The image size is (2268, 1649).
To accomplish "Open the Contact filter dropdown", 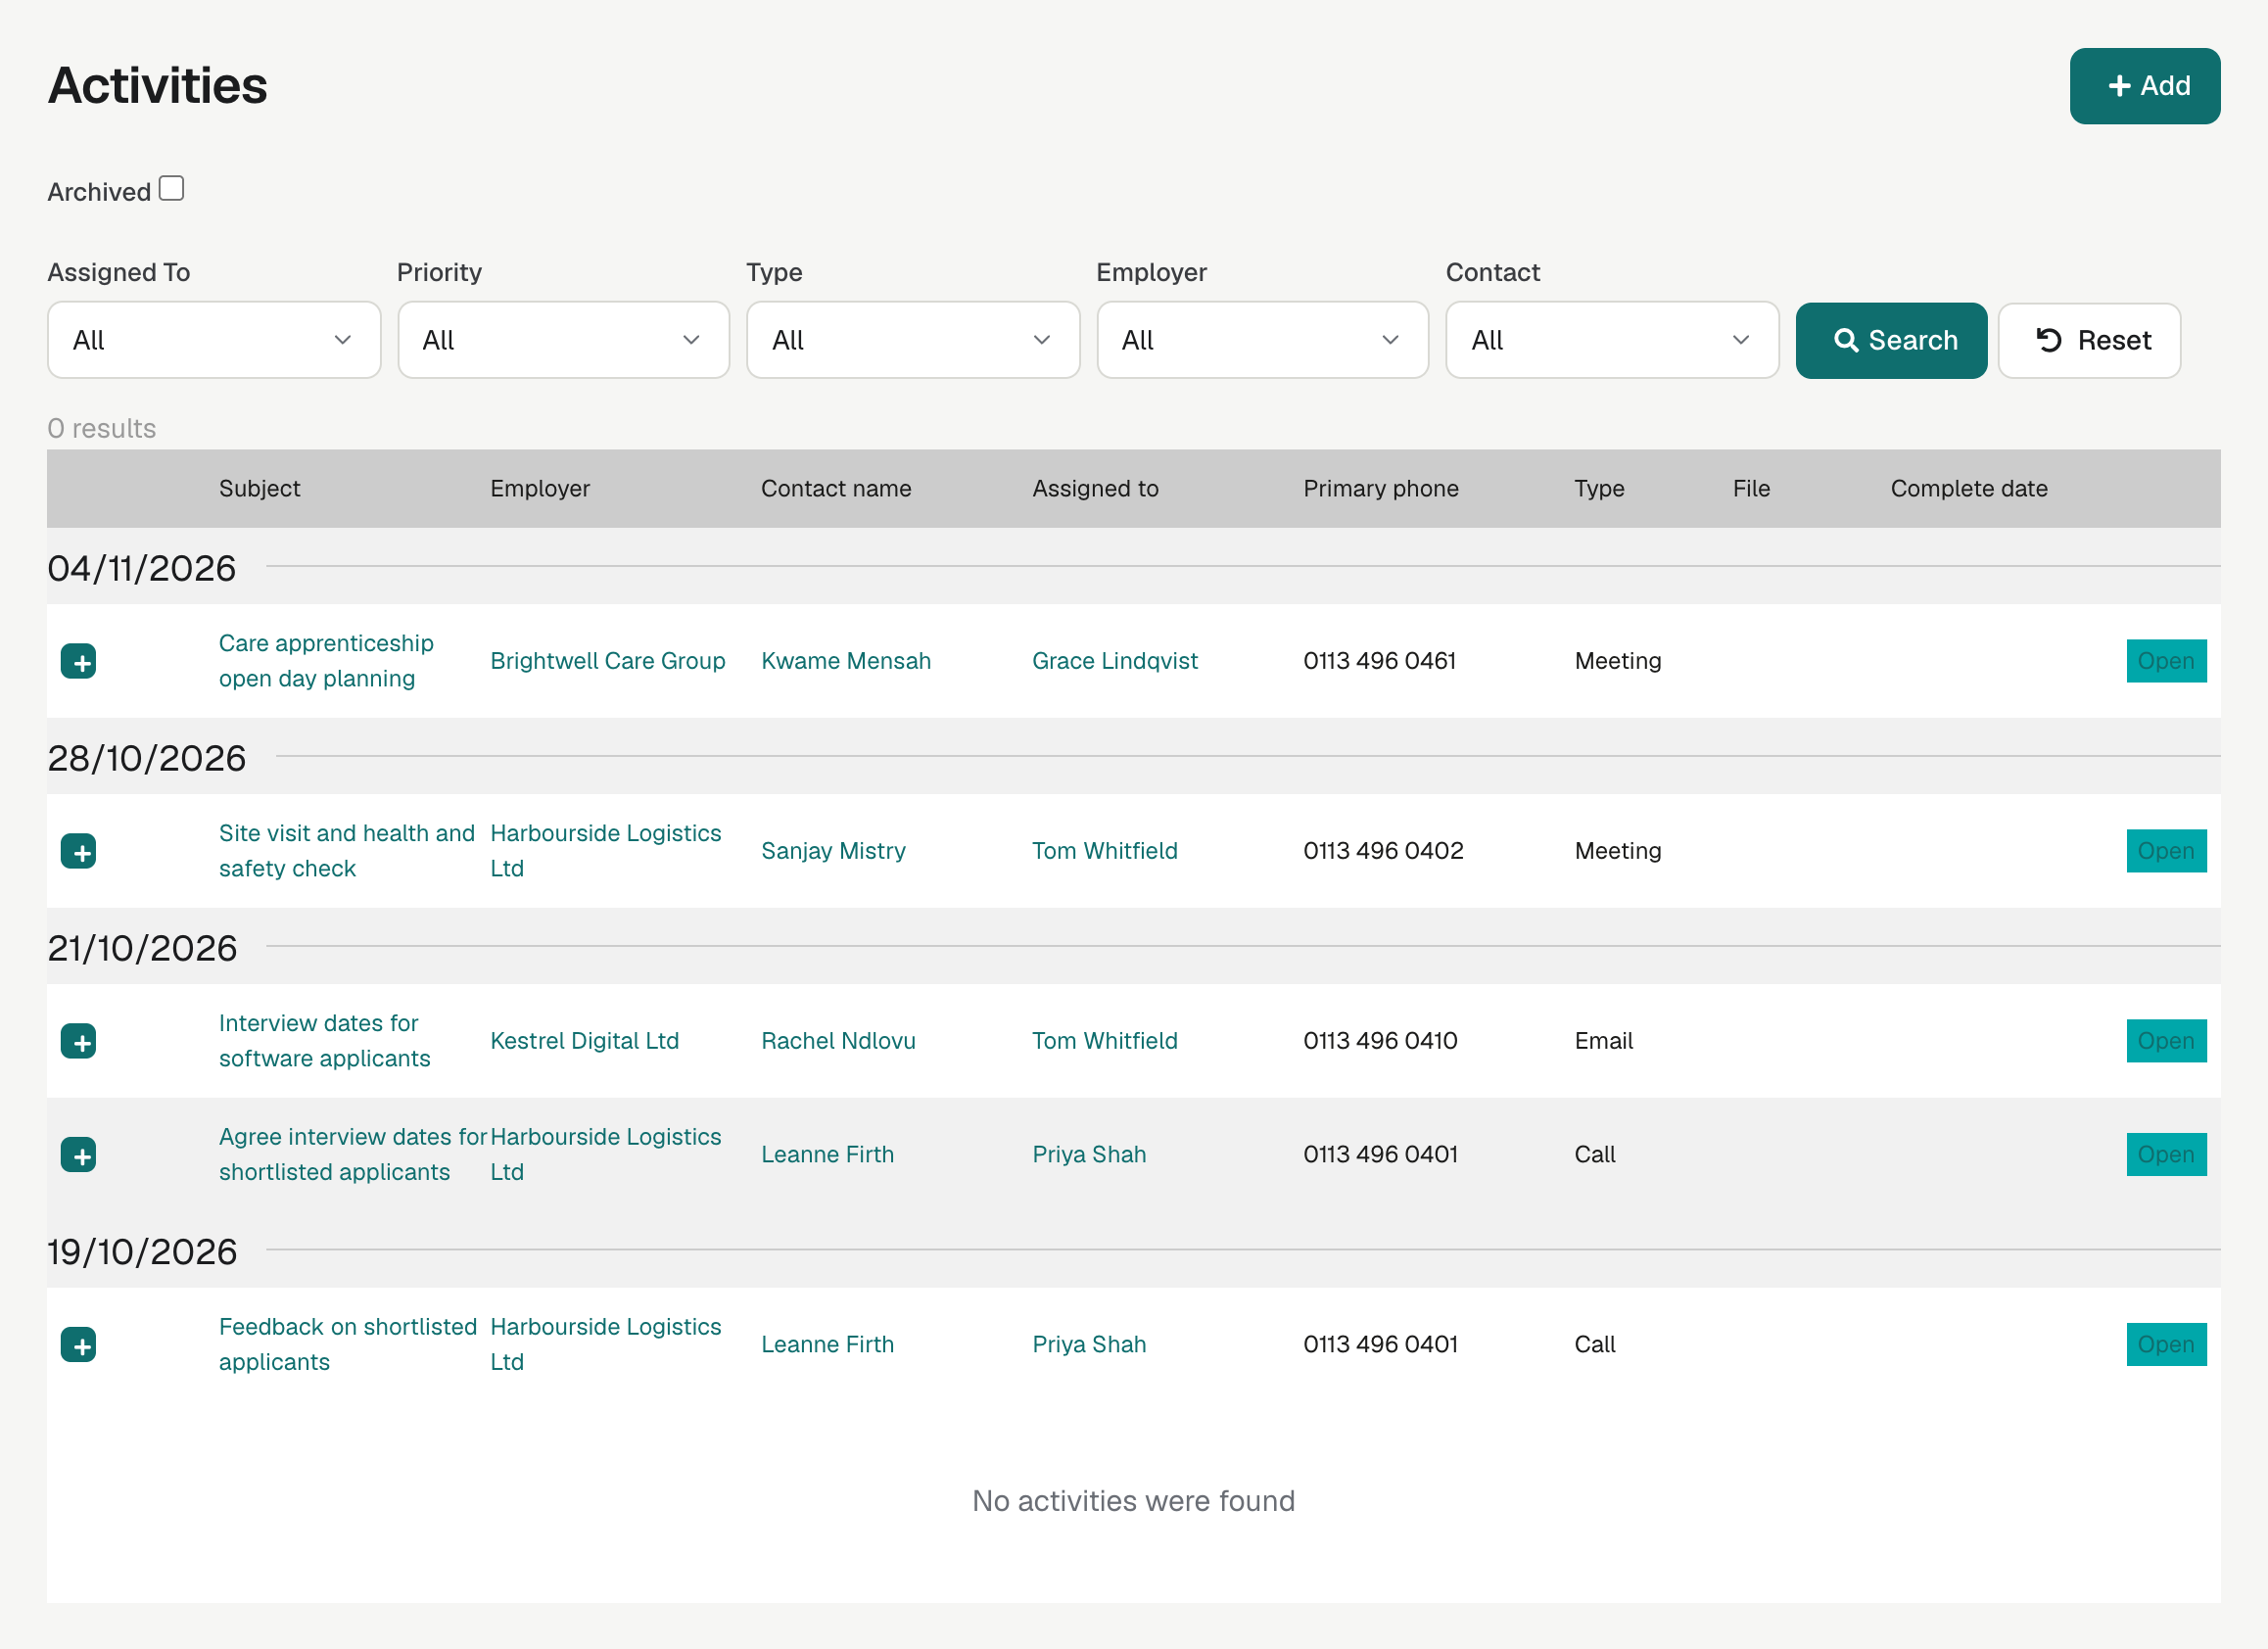I will [x=1612, y=340].
